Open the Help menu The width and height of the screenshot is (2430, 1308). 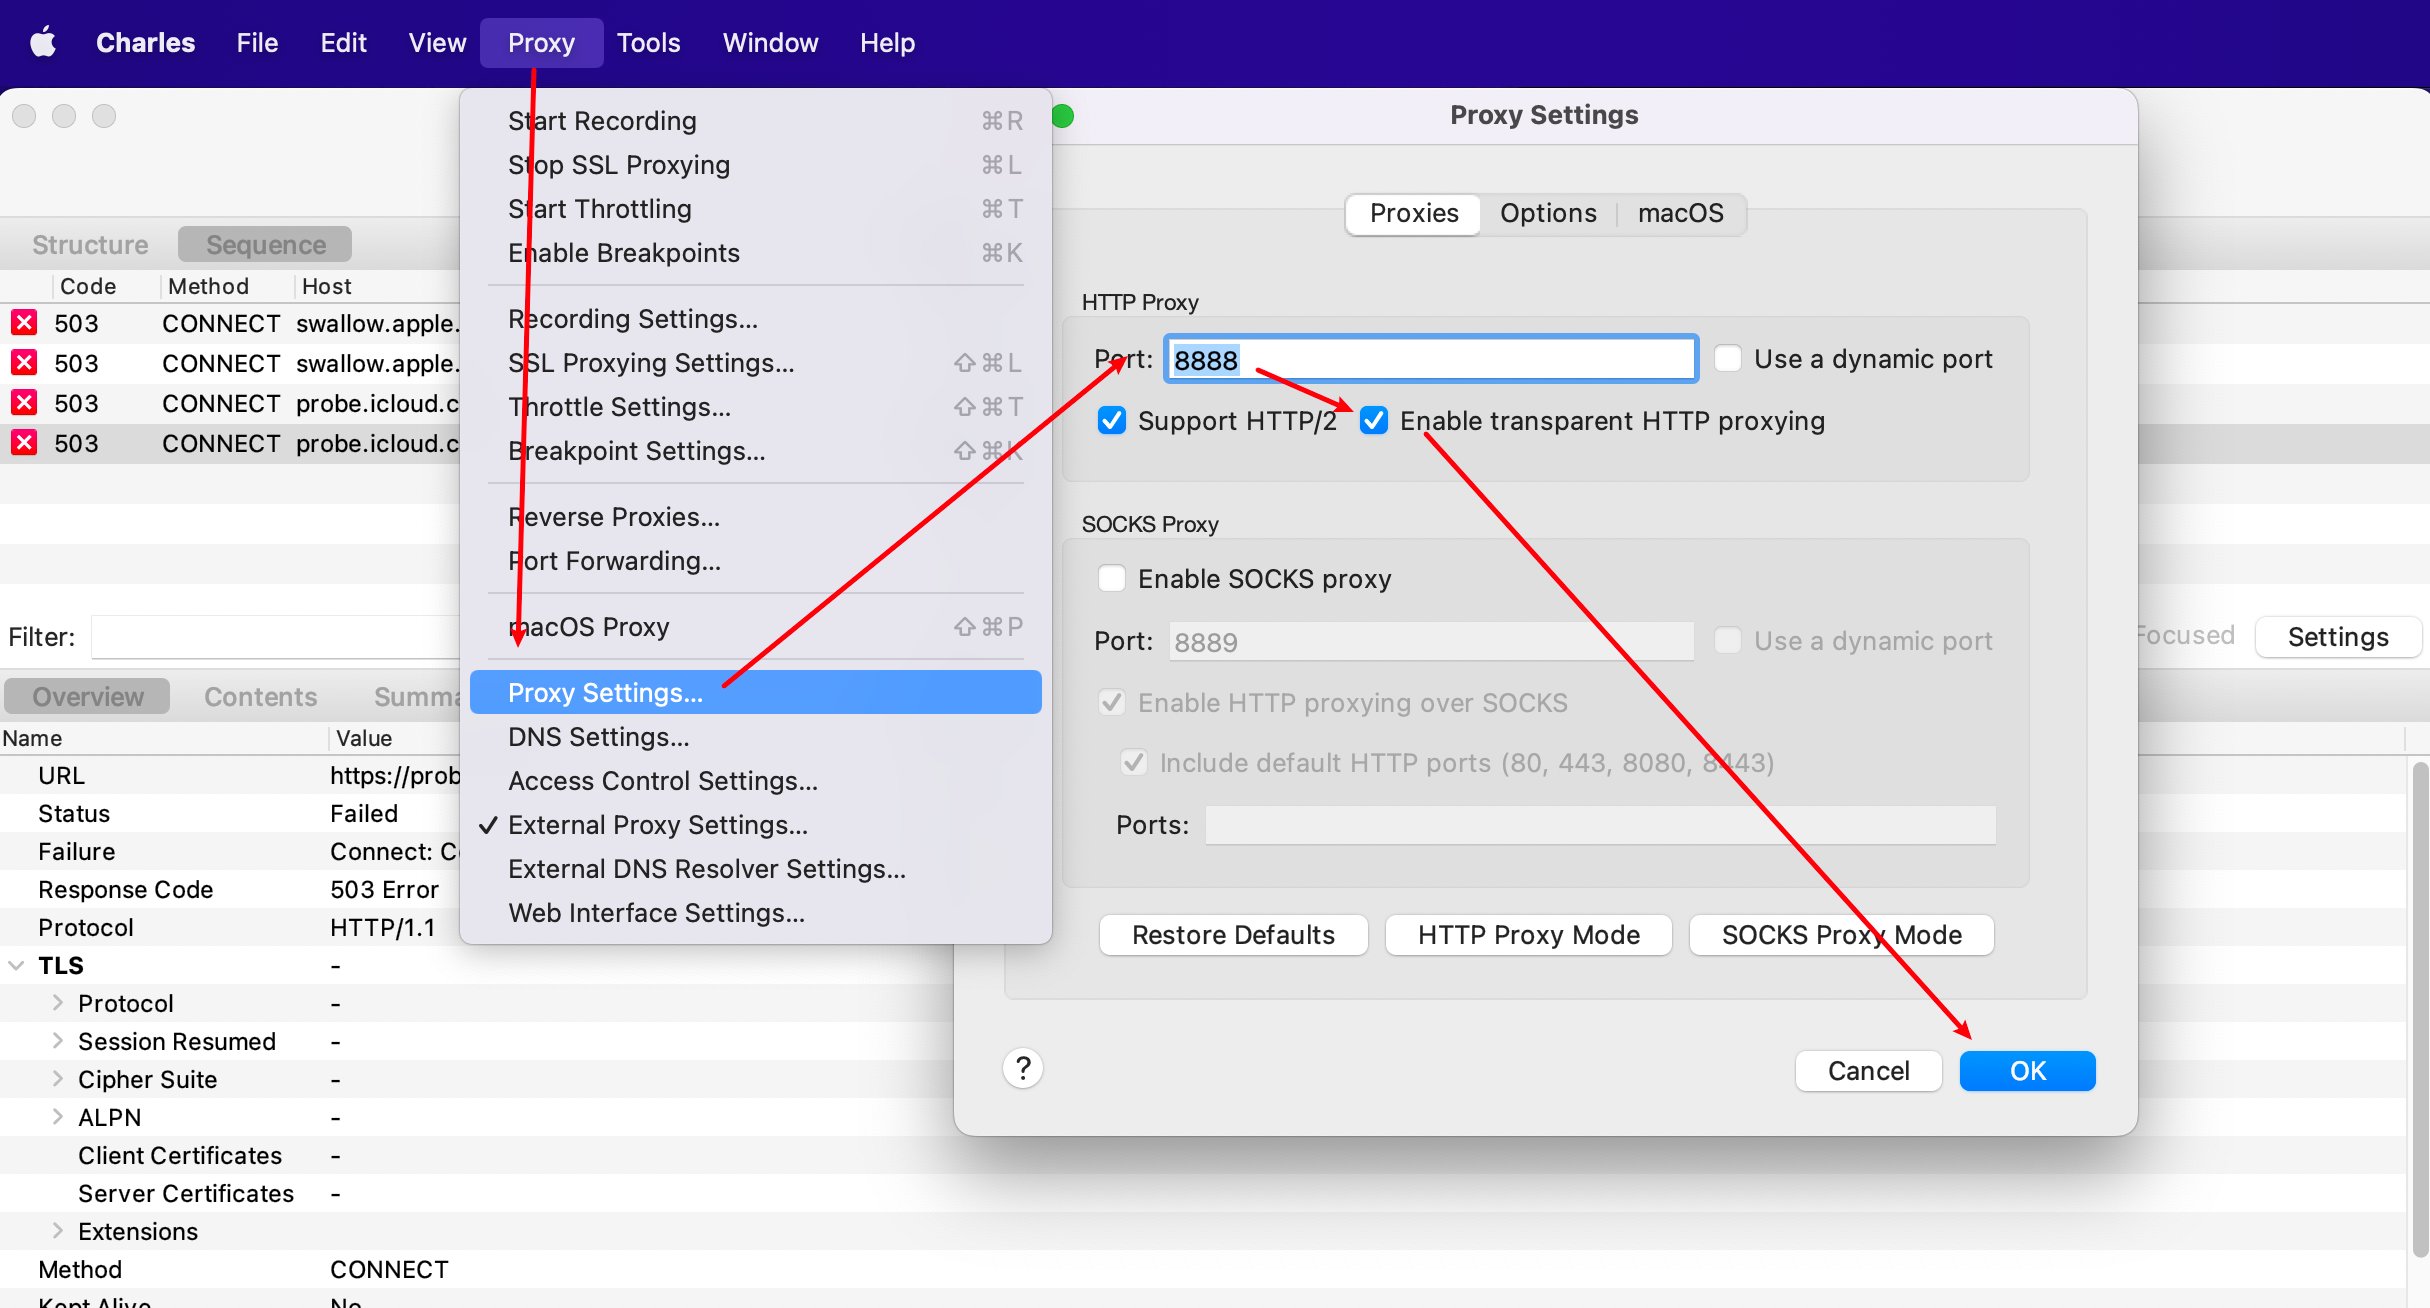tap(887, 43)
